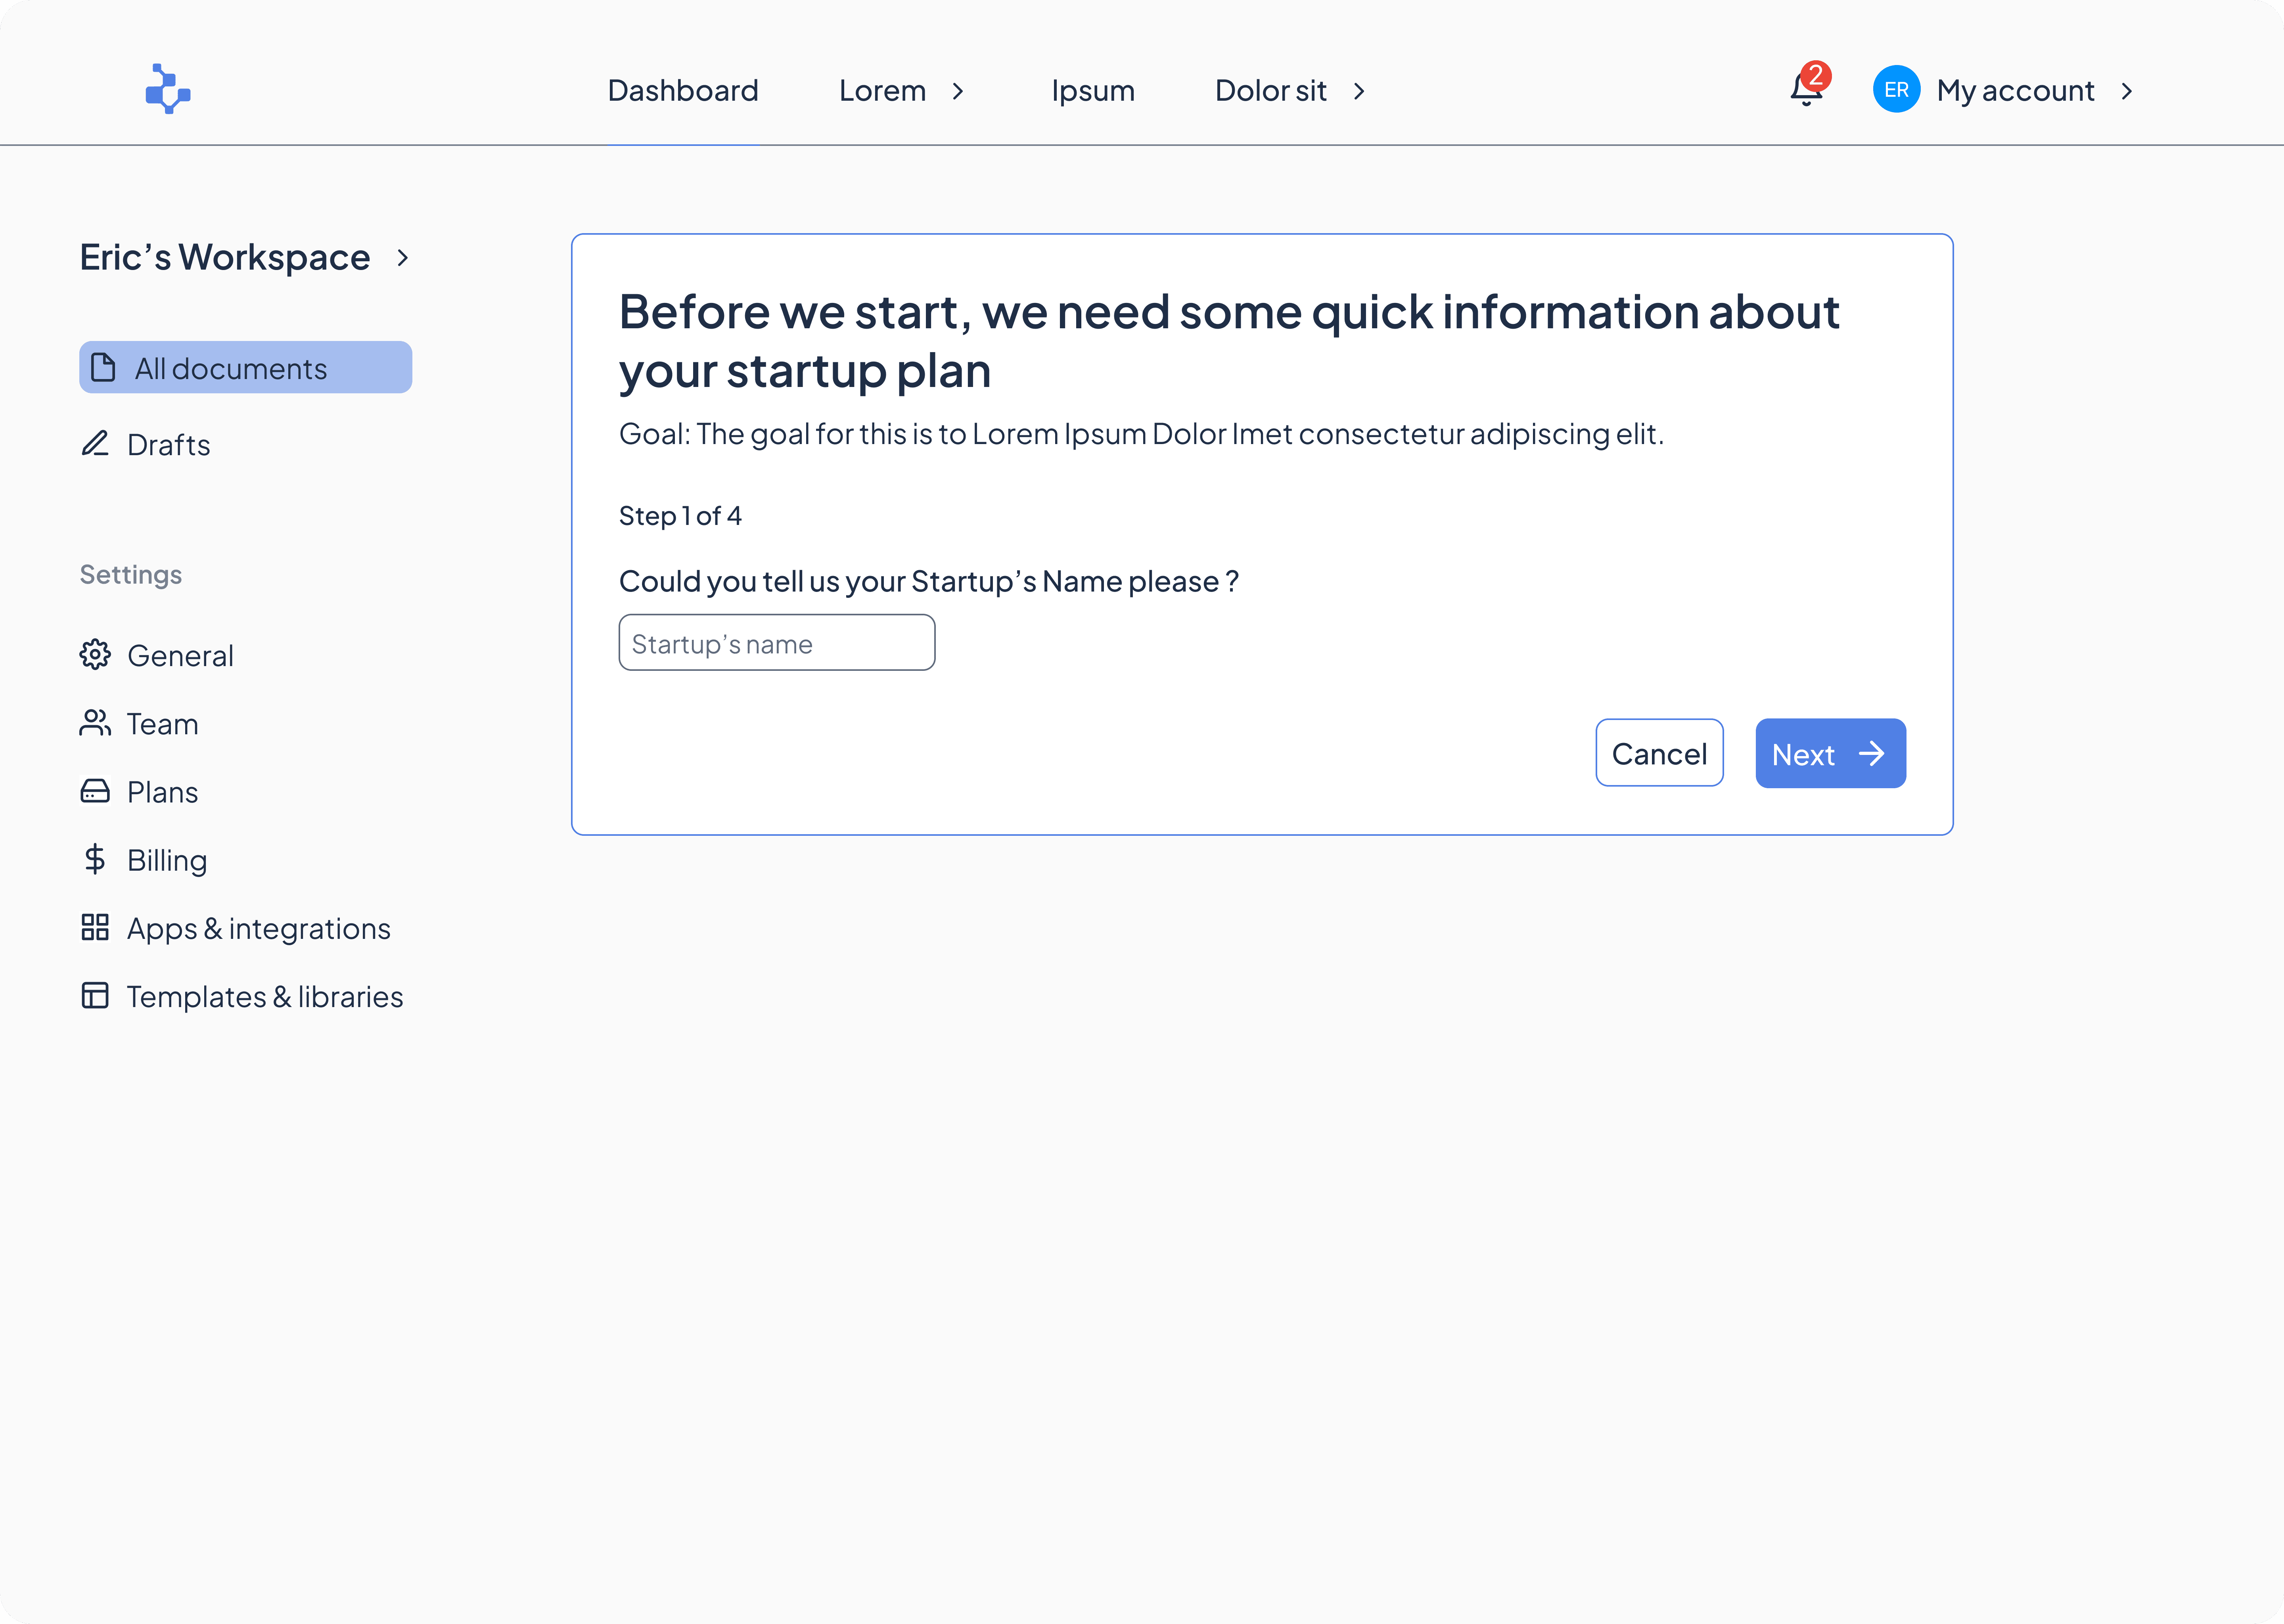
Task: Expand the Lorem menu chevron
Action: (958, 91)
